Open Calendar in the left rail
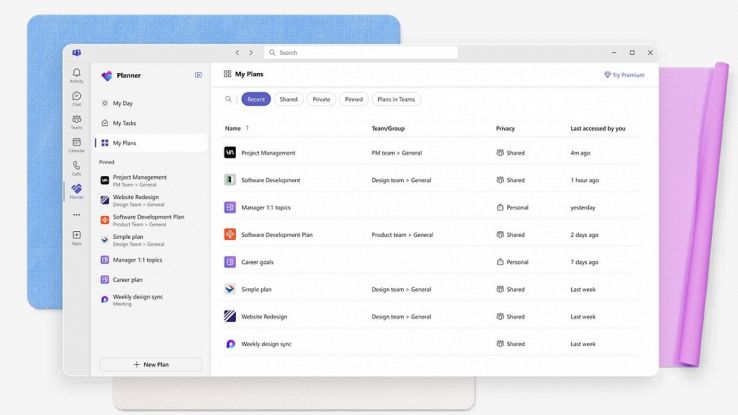This screenshot has height=415, width=738. point(76,142)
